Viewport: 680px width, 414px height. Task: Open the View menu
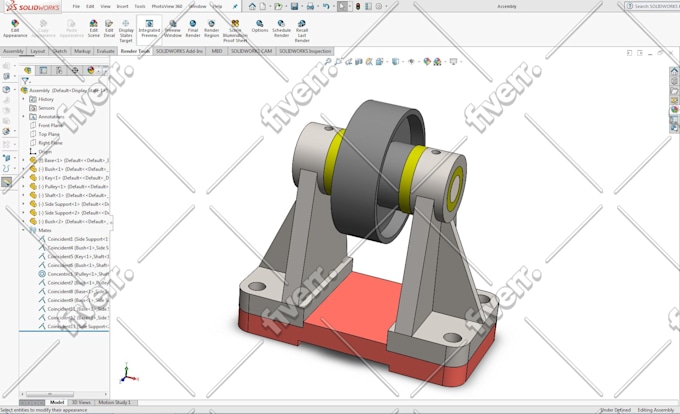pyautogui.click(x=105, y=7)
